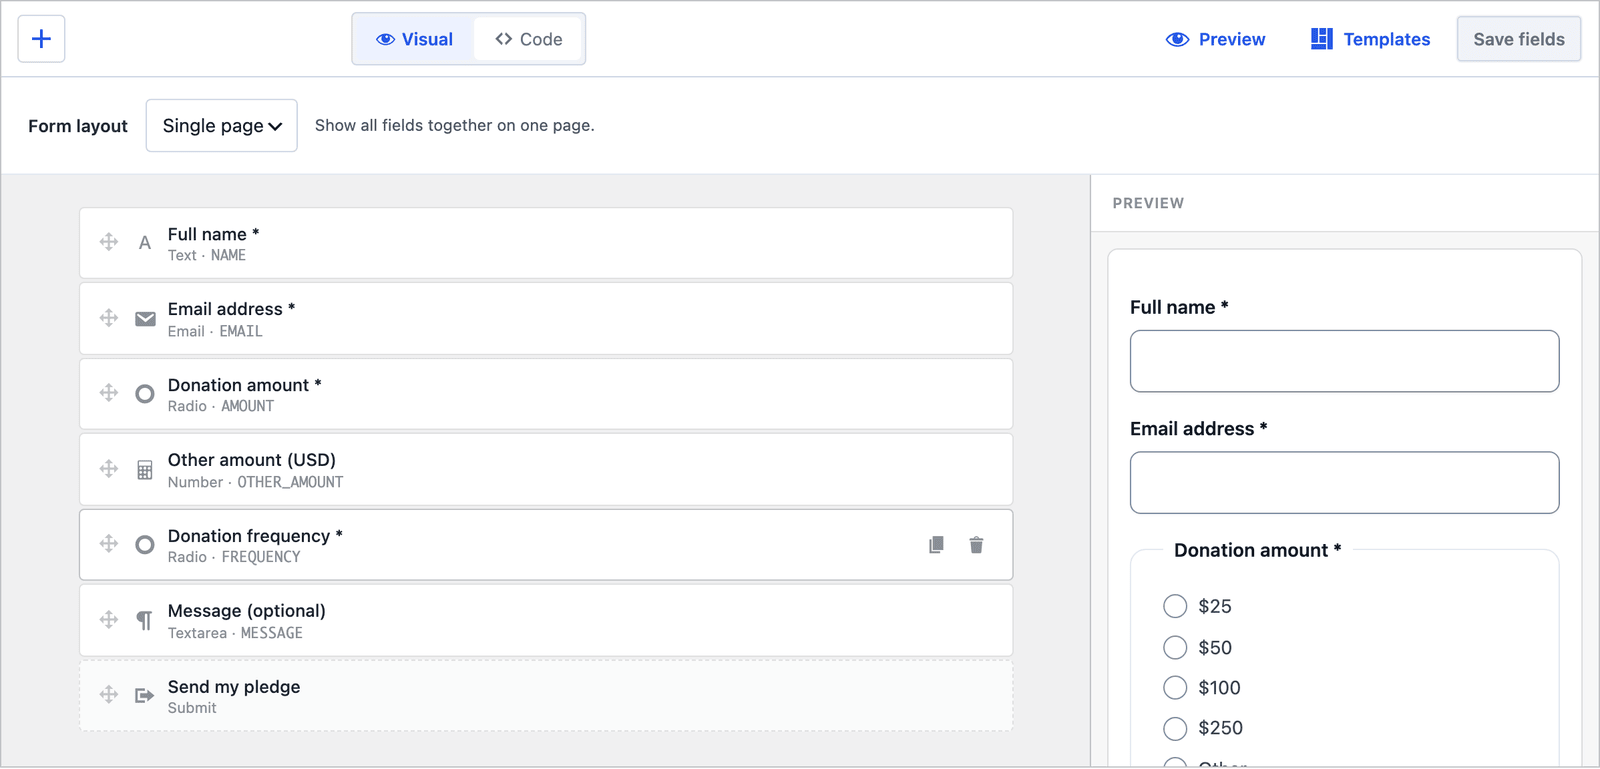Click the Form layout label
Image resolution: width=1600 pixels, height=769 pixels.
pyautogui.click(x=78, y=126)
